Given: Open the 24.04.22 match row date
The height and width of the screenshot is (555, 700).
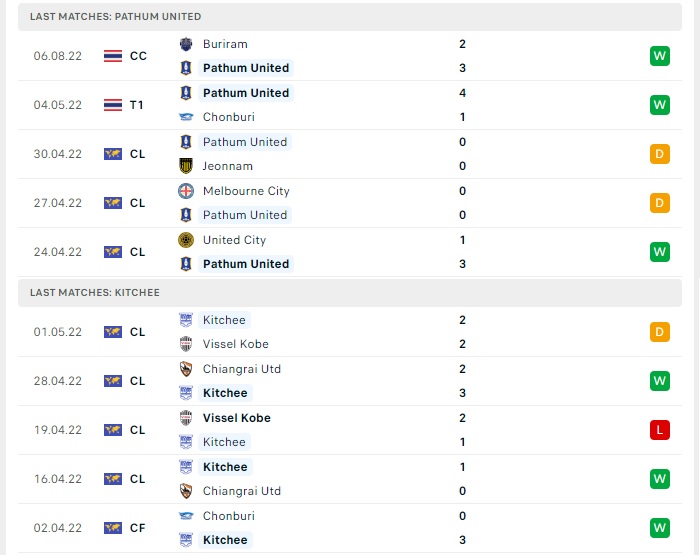Looking at the screenshot, I should (58, 252).
